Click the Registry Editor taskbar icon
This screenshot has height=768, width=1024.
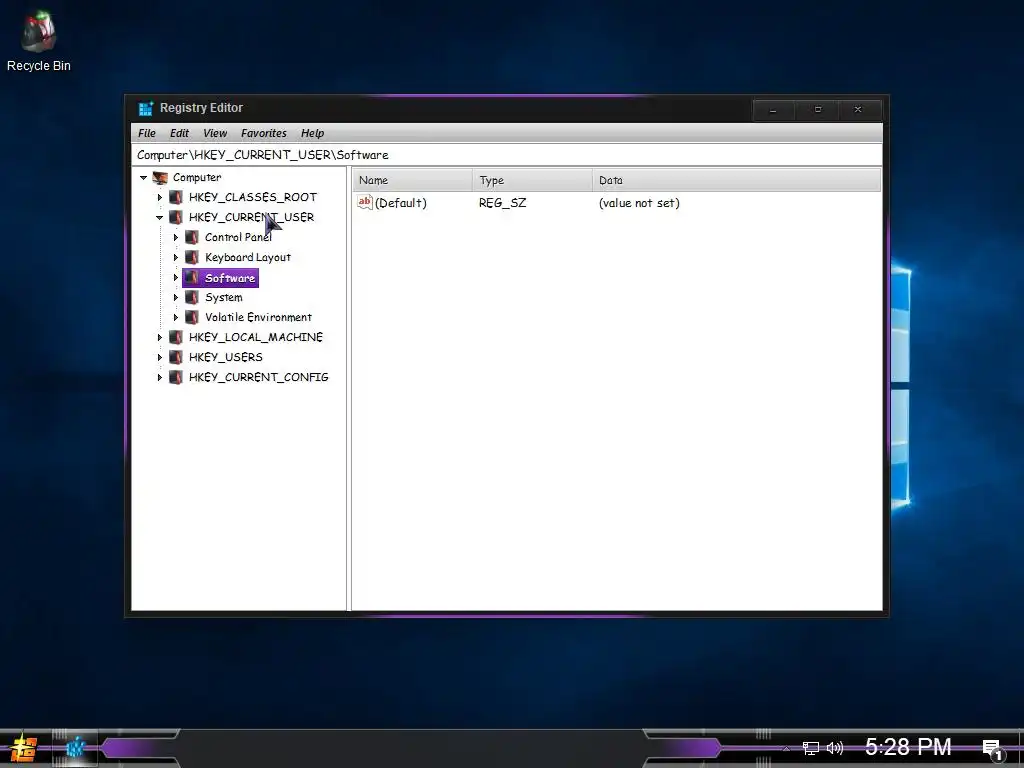tap(75, 747)
